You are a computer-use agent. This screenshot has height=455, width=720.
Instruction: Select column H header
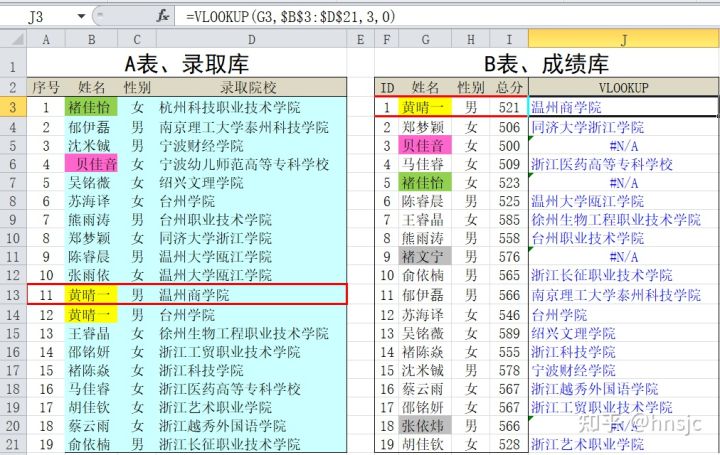[471, 39]
